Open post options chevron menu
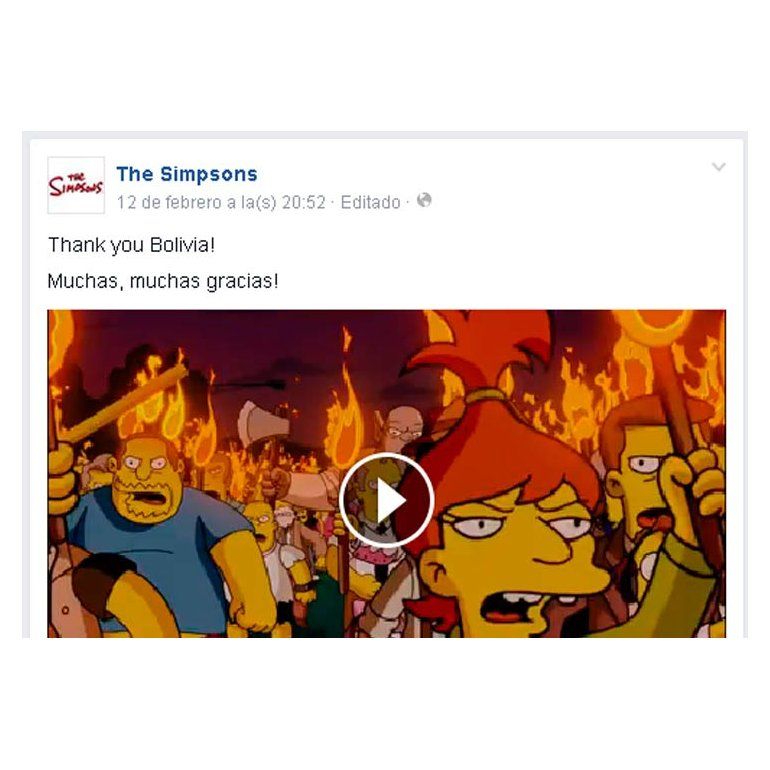Viewport: 770px width, 770px height. [718, 167]
